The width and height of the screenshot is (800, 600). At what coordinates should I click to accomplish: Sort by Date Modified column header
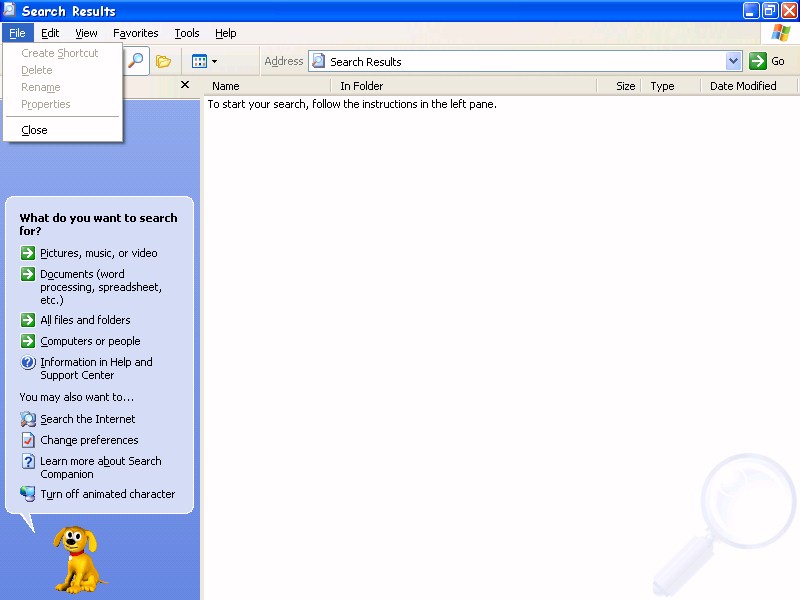coord(749,86)
